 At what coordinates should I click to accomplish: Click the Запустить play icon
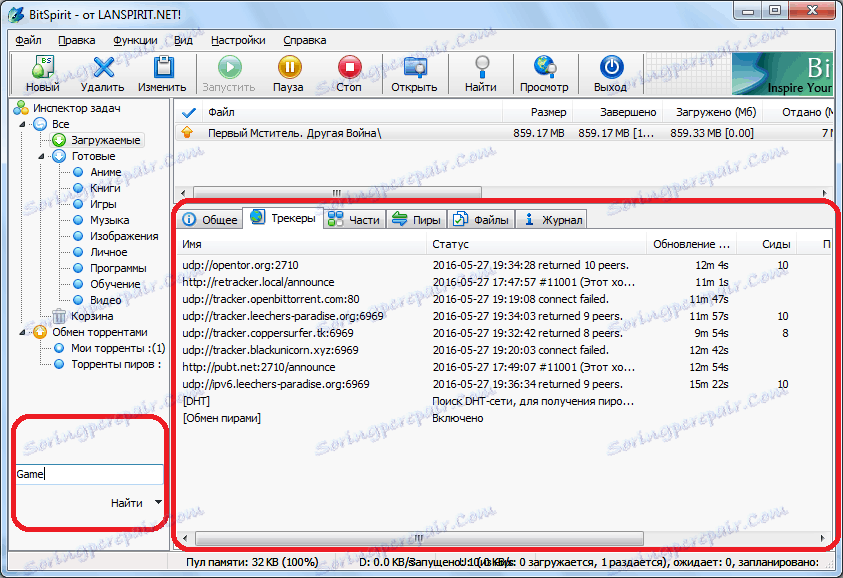[230, 68]
